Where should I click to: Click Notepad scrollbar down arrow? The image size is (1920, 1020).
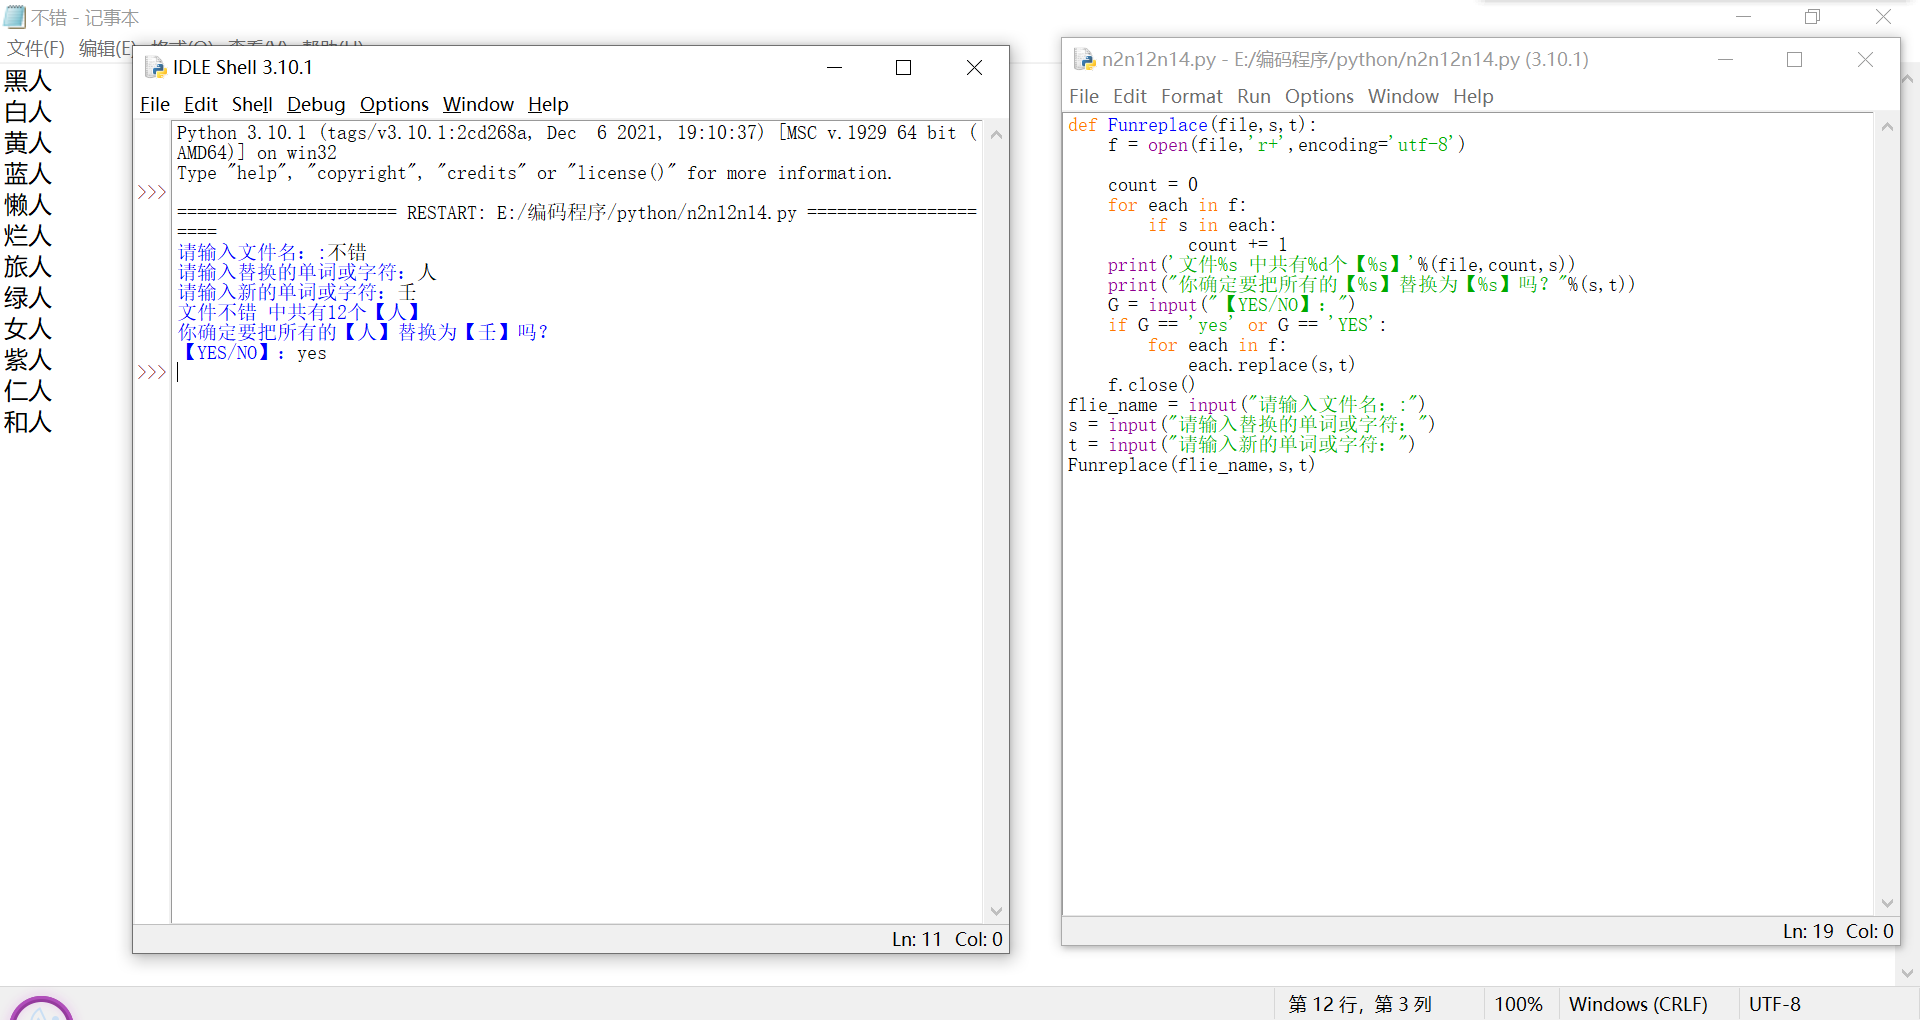coord(1908,973)
